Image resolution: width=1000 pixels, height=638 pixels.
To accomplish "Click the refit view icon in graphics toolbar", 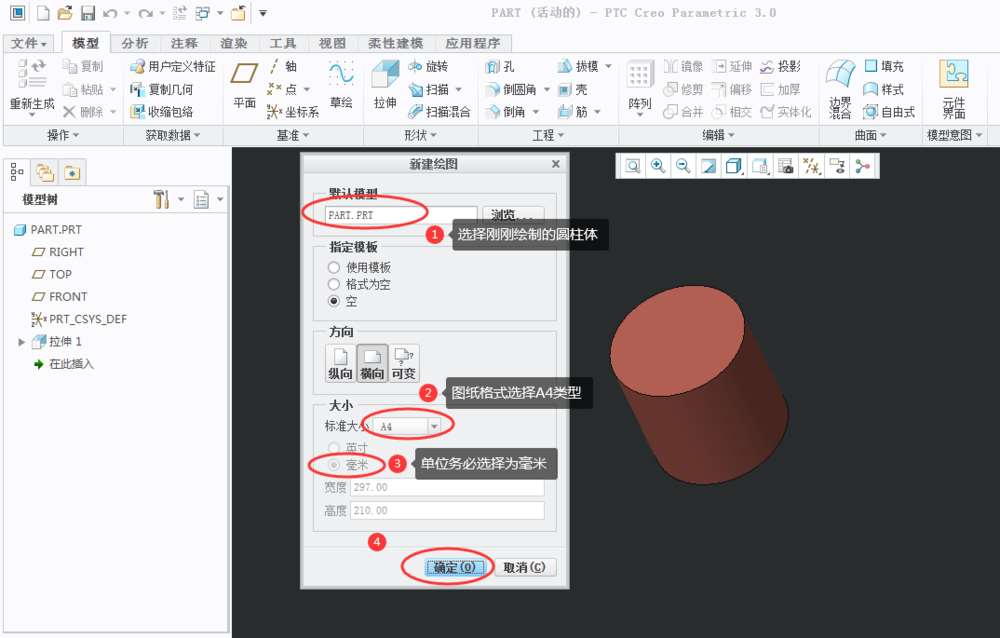I will pyautogui.click(x=633, y=167).
